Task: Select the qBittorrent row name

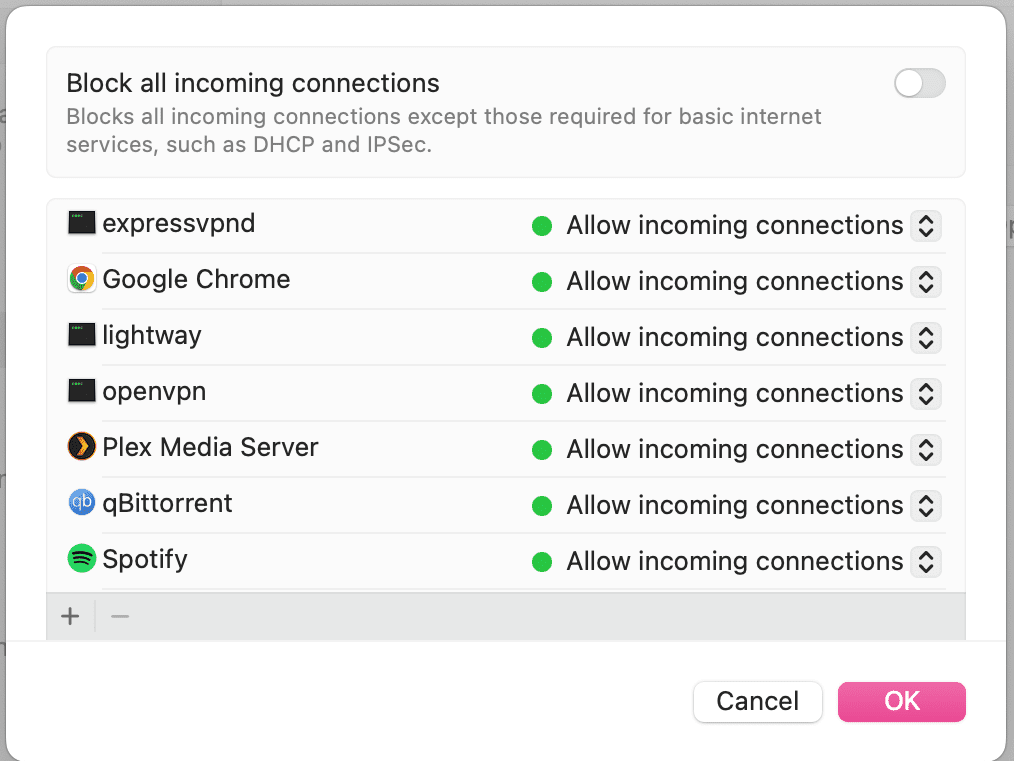Action: pos(167,504)
